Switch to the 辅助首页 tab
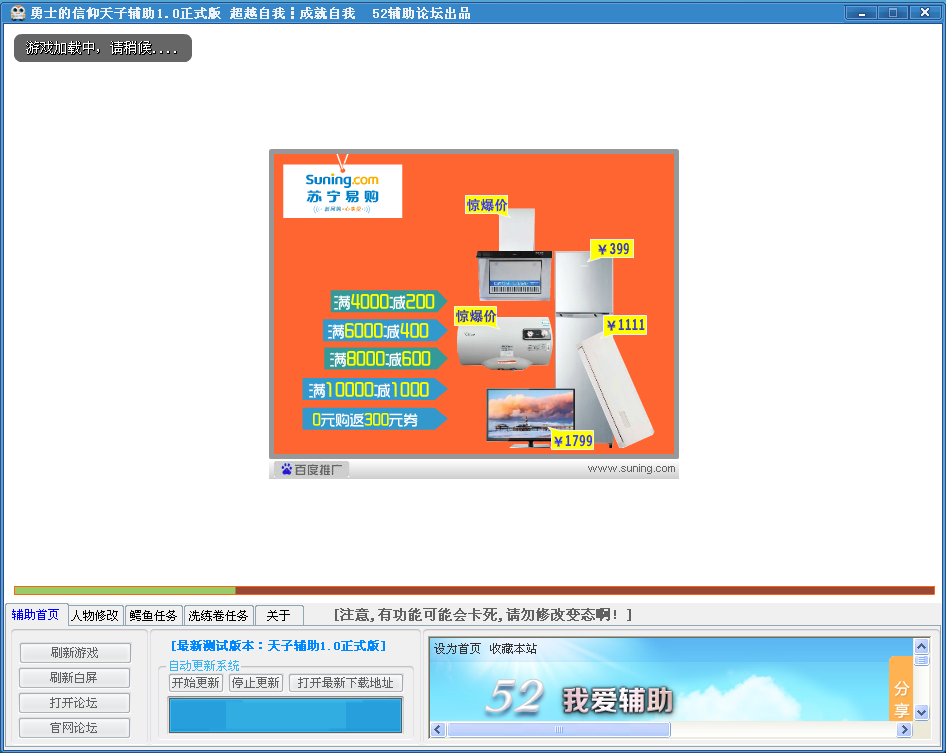The height and width of the screenshot is (753, 946). [x=36, y=614]
